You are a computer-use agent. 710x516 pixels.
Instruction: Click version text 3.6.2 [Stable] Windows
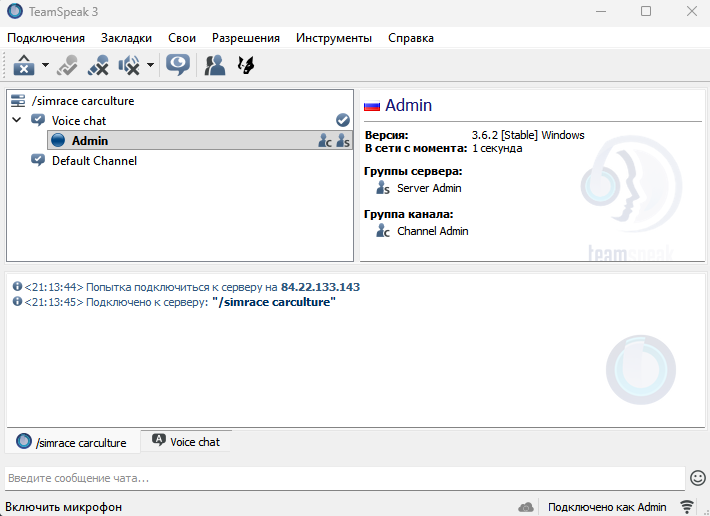click(x=528, y=135)
